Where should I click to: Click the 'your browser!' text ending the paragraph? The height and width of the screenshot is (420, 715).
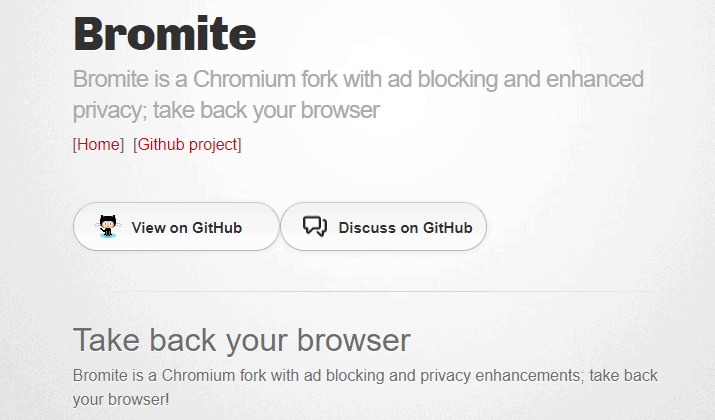click(x=121, y=399)
